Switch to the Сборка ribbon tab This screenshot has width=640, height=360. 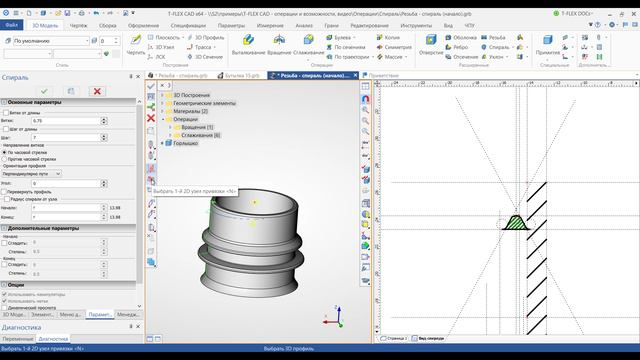[x=107, y=25]
